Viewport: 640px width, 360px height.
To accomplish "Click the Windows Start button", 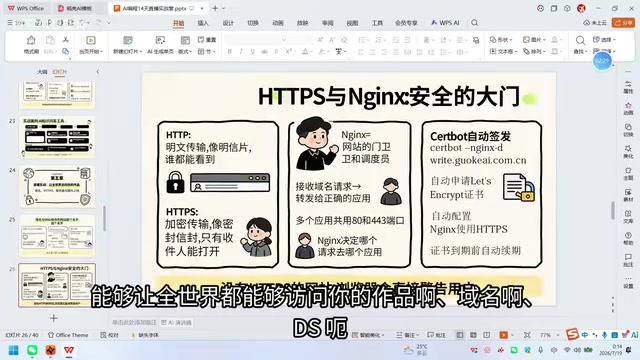I will tap(13, 351).
